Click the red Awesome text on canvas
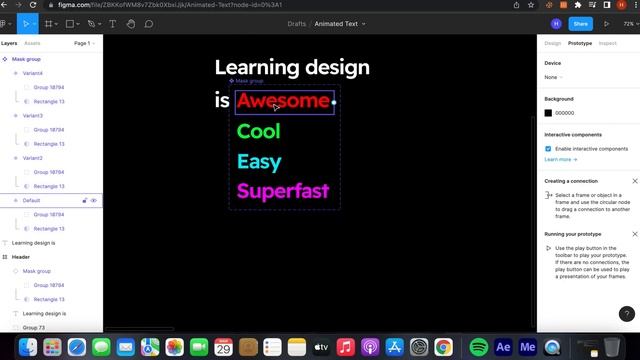The image size is (640, 360). pyautogui.click(x=283, y=100)
